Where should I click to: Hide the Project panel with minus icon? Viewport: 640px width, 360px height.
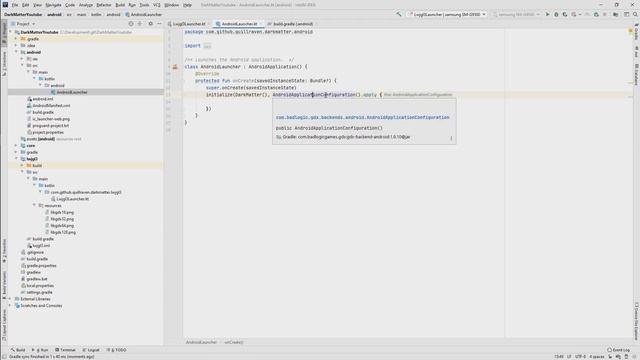point(159,24)
